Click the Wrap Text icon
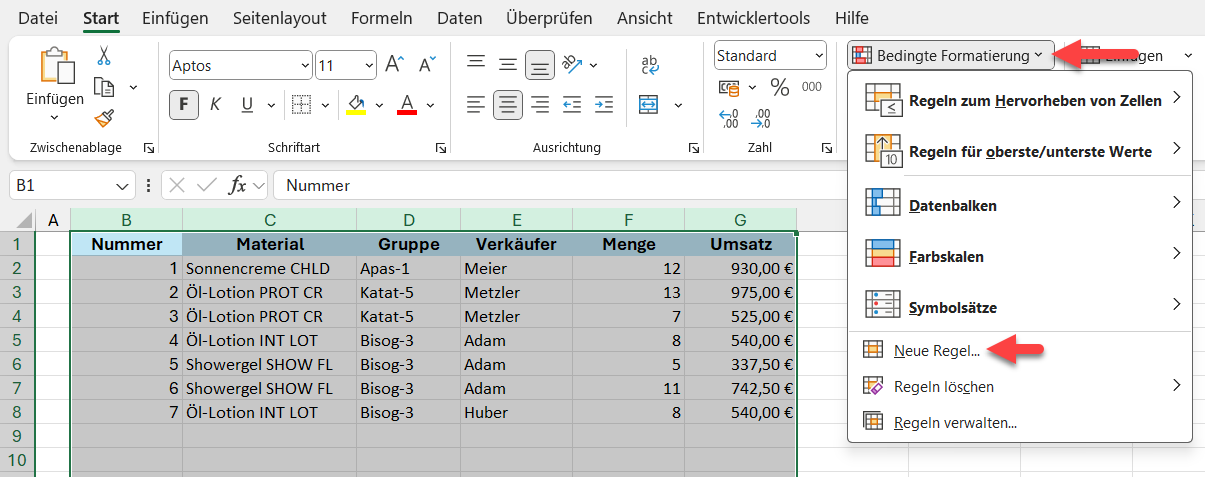1205x477 pixels. [650, 65]
